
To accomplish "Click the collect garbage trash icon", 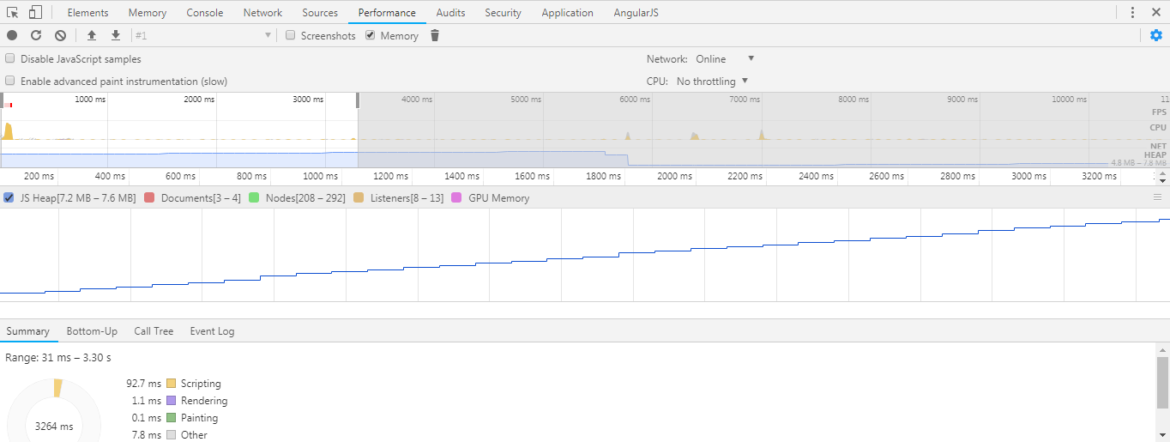I will [x=434, y=36].
